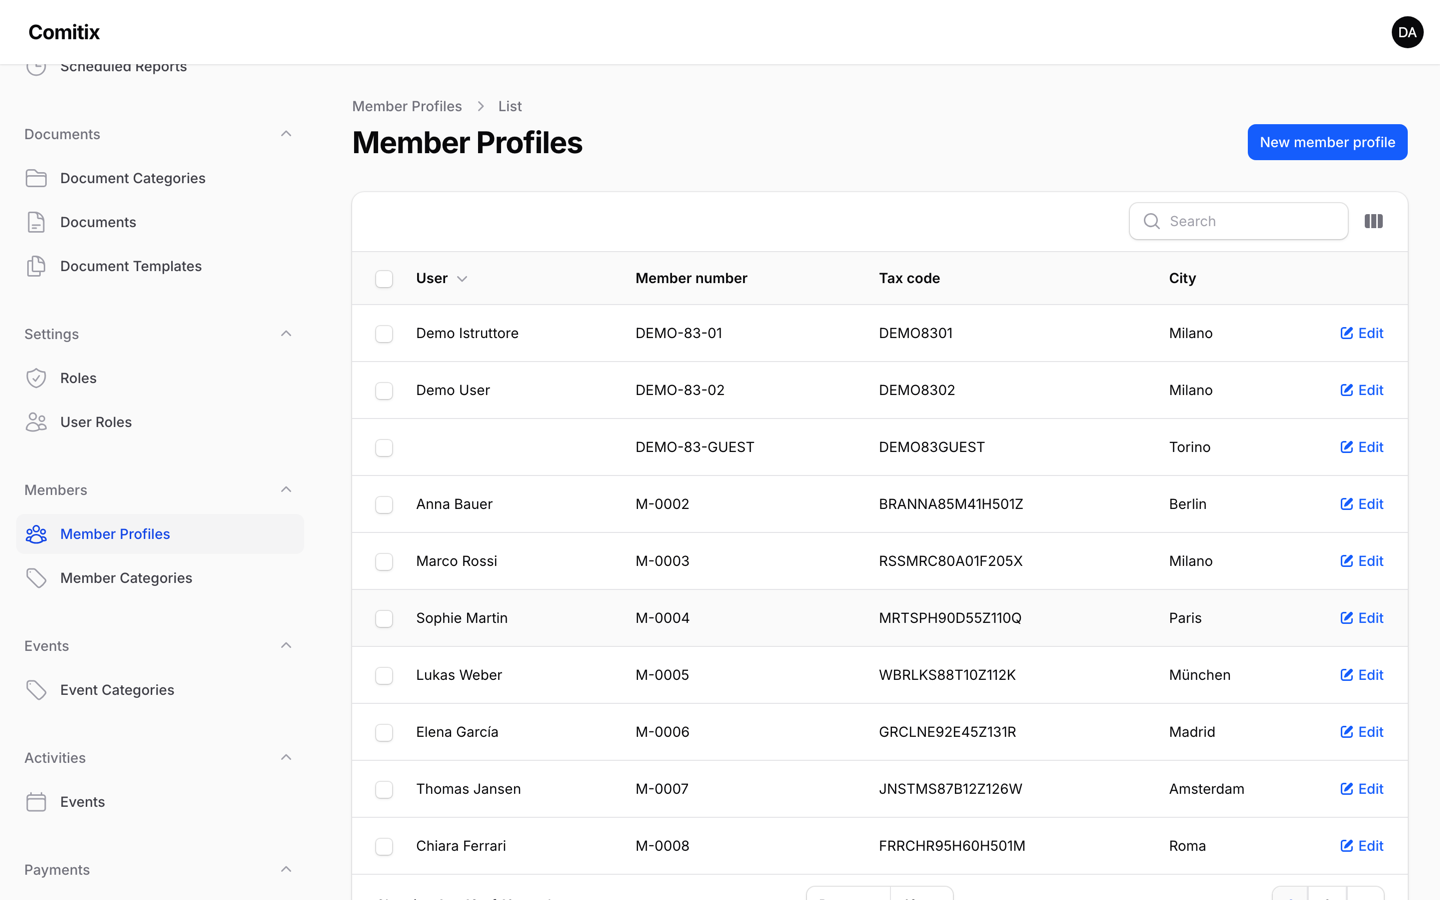Viewport: 1440px width, 900px height.
Task: Click the Document Templates icon
Action: pos(36,266)
